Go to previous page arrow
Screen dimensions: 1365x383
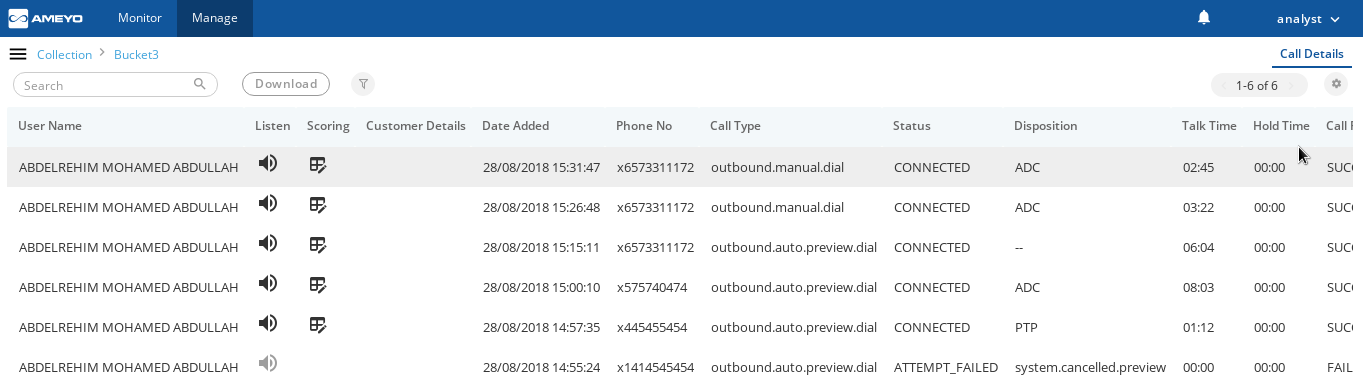click(x=1224, y=86)
